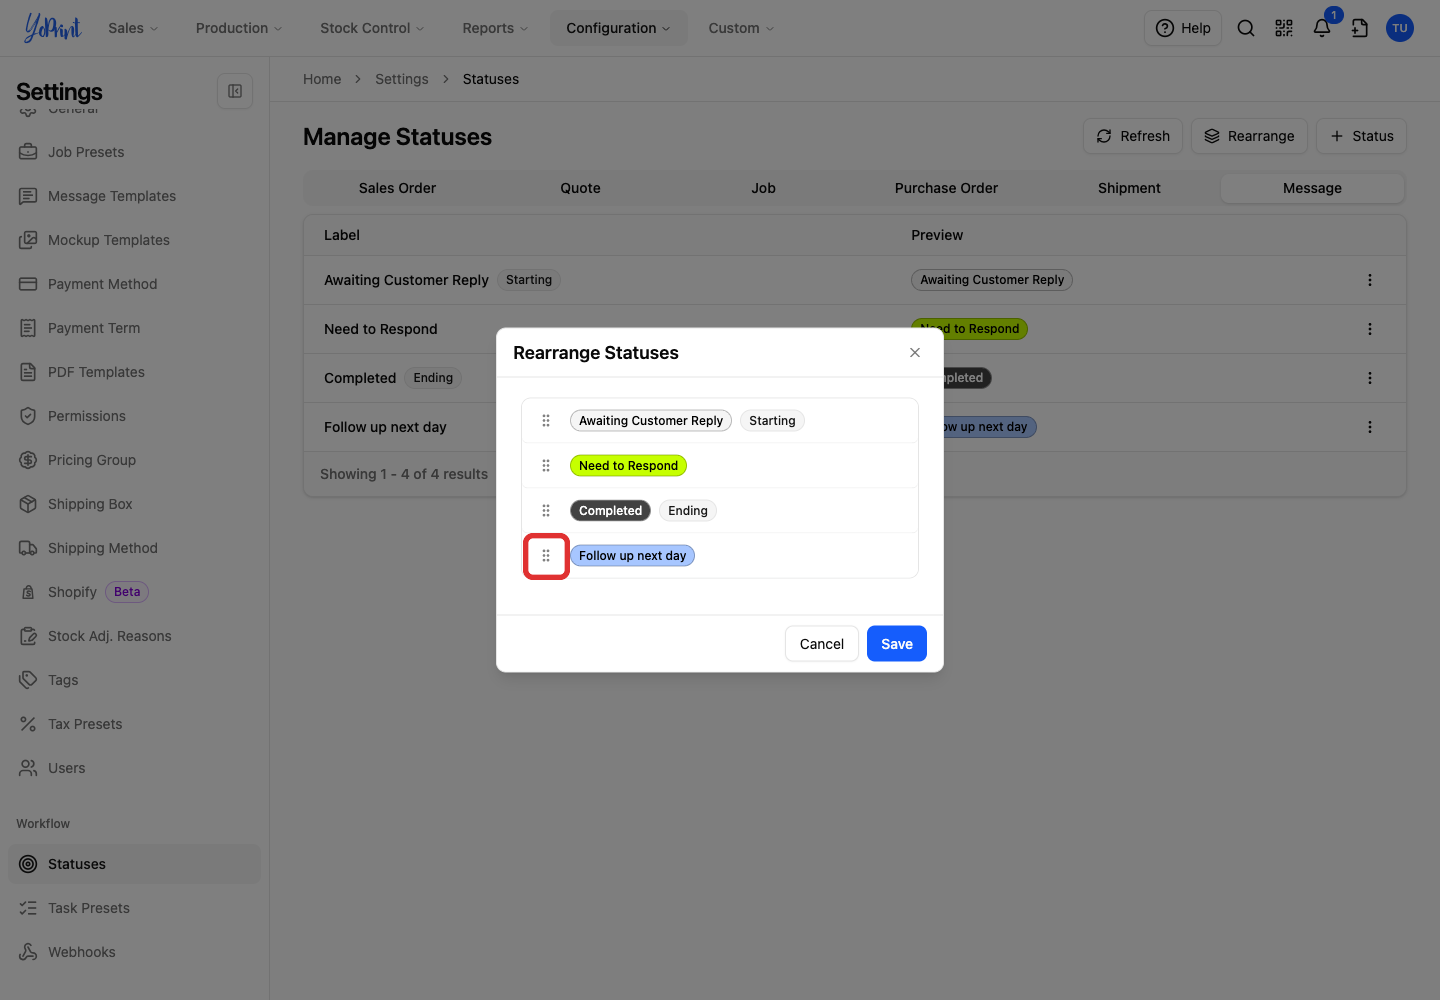Open the Reports dropdown menu

click(x=495, y=28)
